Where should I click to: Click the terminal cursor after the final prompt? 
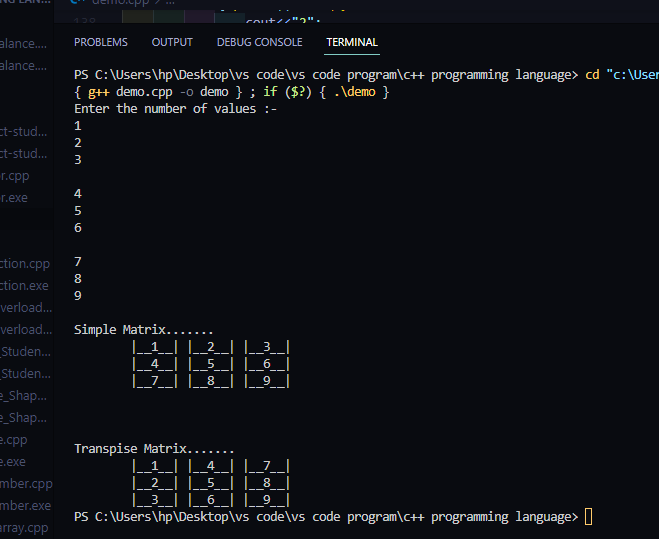pyautogui.click(x=588, y=517)
